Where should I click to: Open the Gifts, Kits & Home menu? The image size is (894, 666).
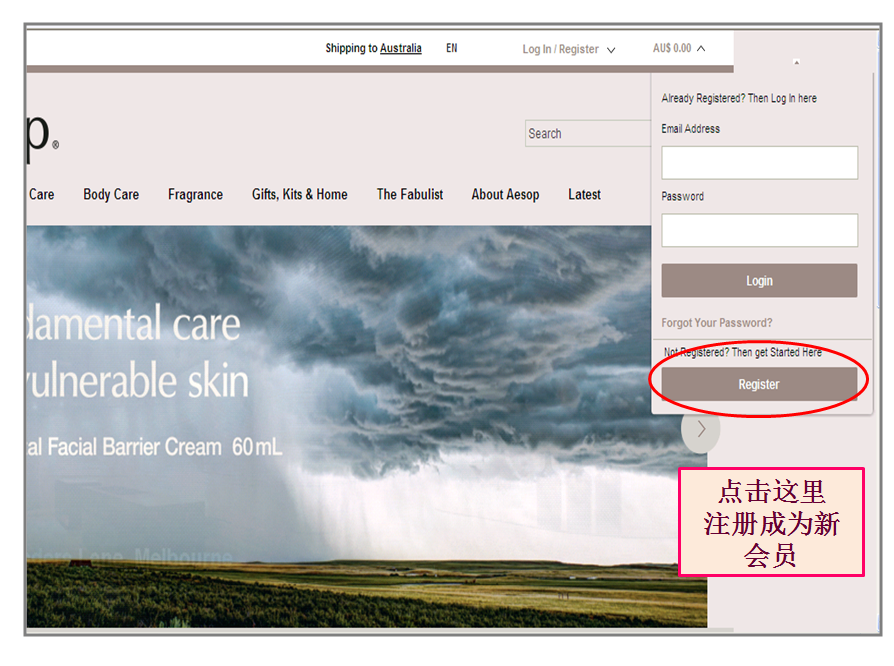299,195
